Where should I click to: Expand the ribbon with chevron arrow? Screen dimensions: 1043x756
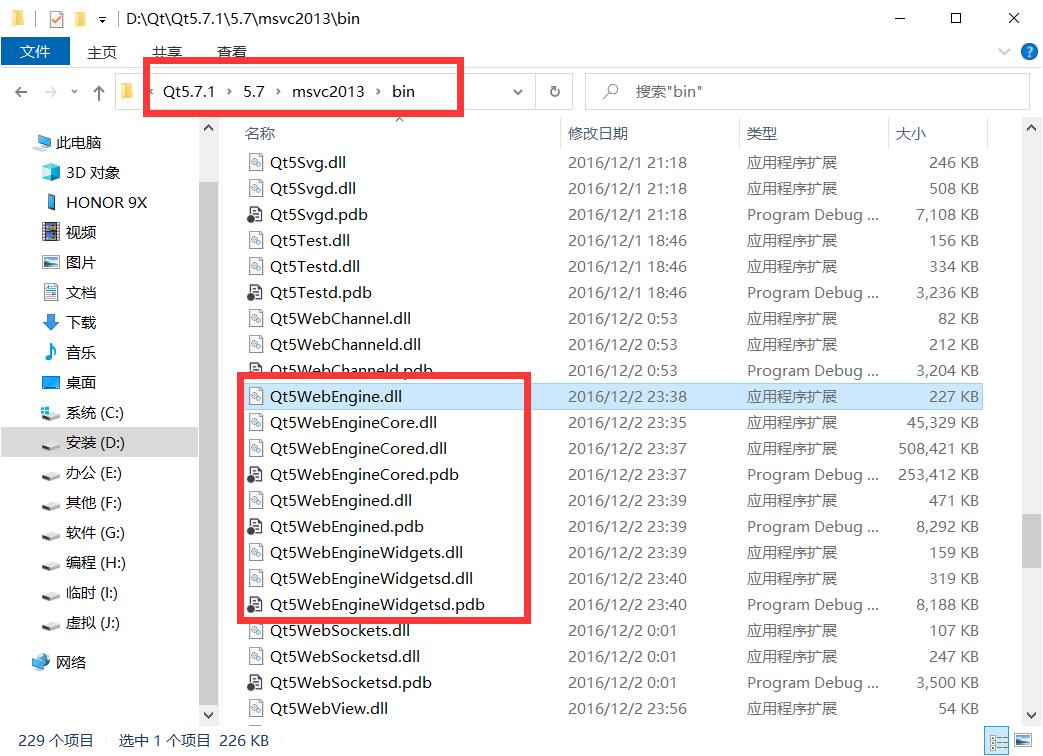(x=1004, y=52)
